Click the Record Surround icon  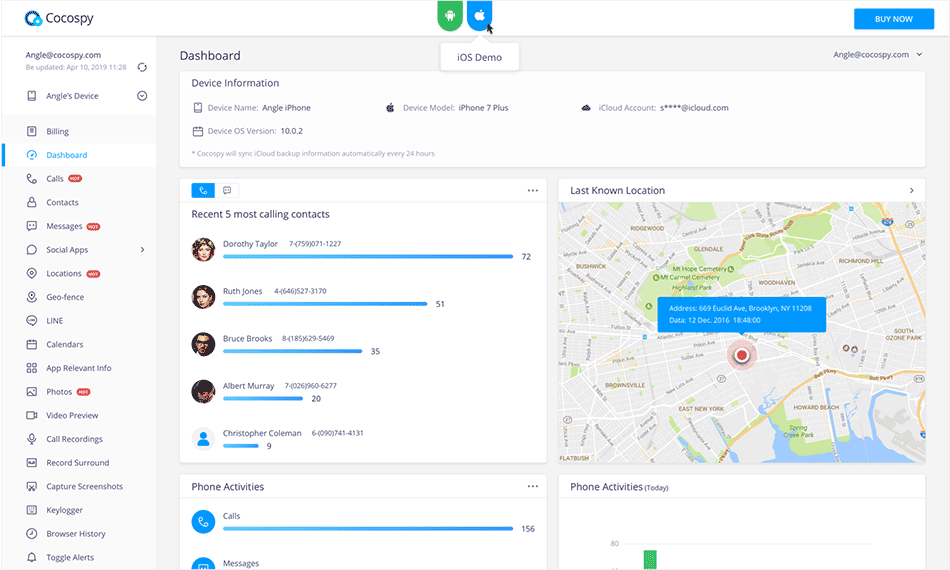coord(32,462)
